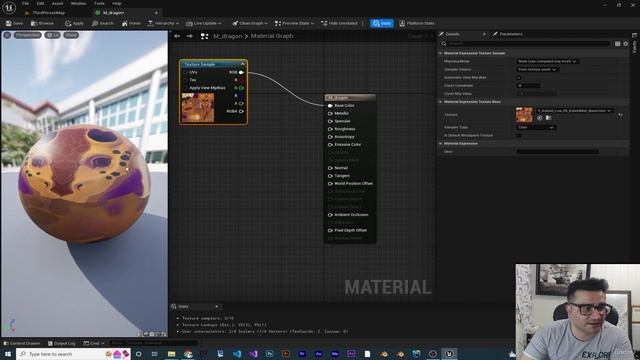The width and height of the screenshot is (640, 360).
Task: Click the Metallic input pin
Action: tap(330, 113)
